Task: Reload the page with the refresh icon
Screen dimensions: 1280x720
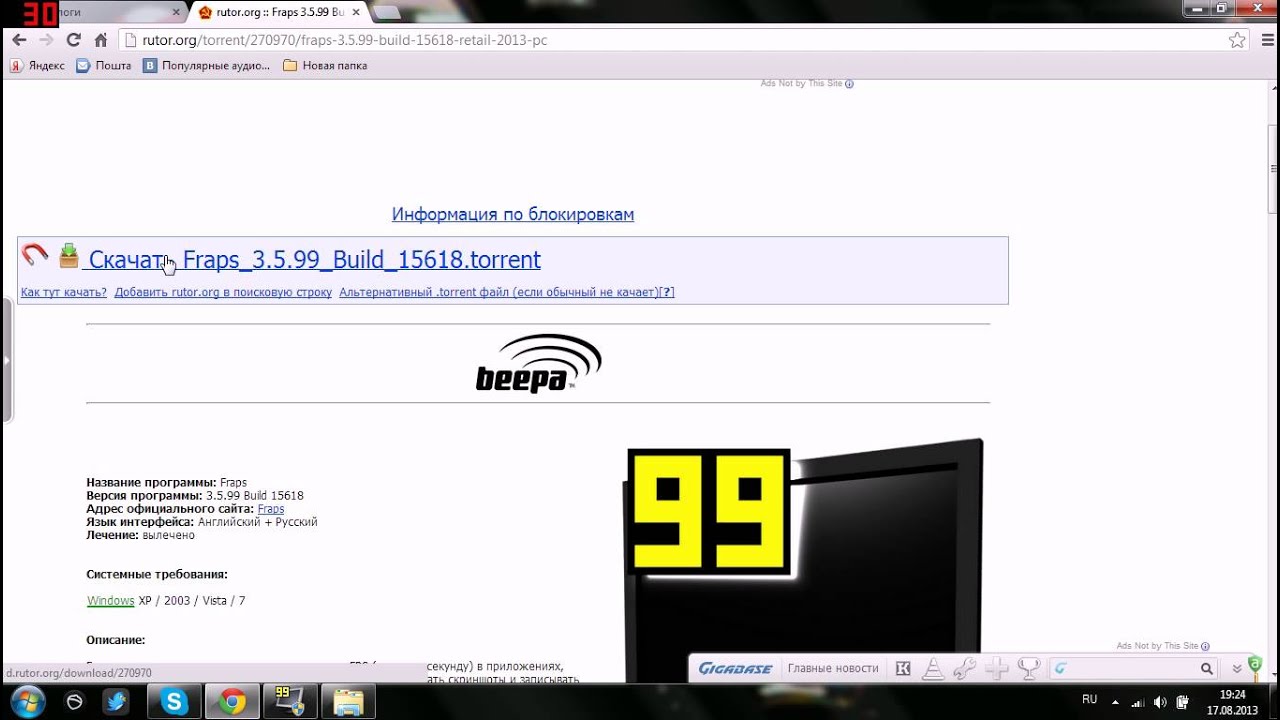Action: tap(73, 40)
